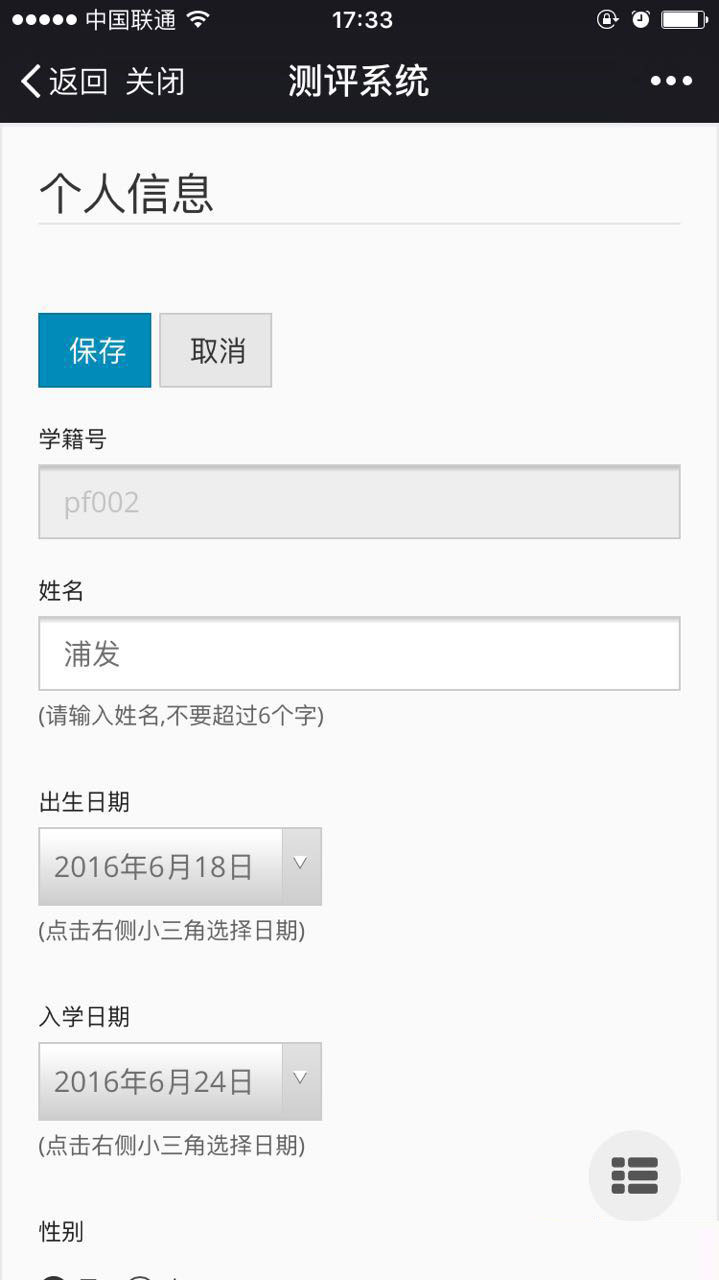This screenshot has width=719, height=1280.
Task: Tap the back arrow next to 返回
Action: (31, 81)
